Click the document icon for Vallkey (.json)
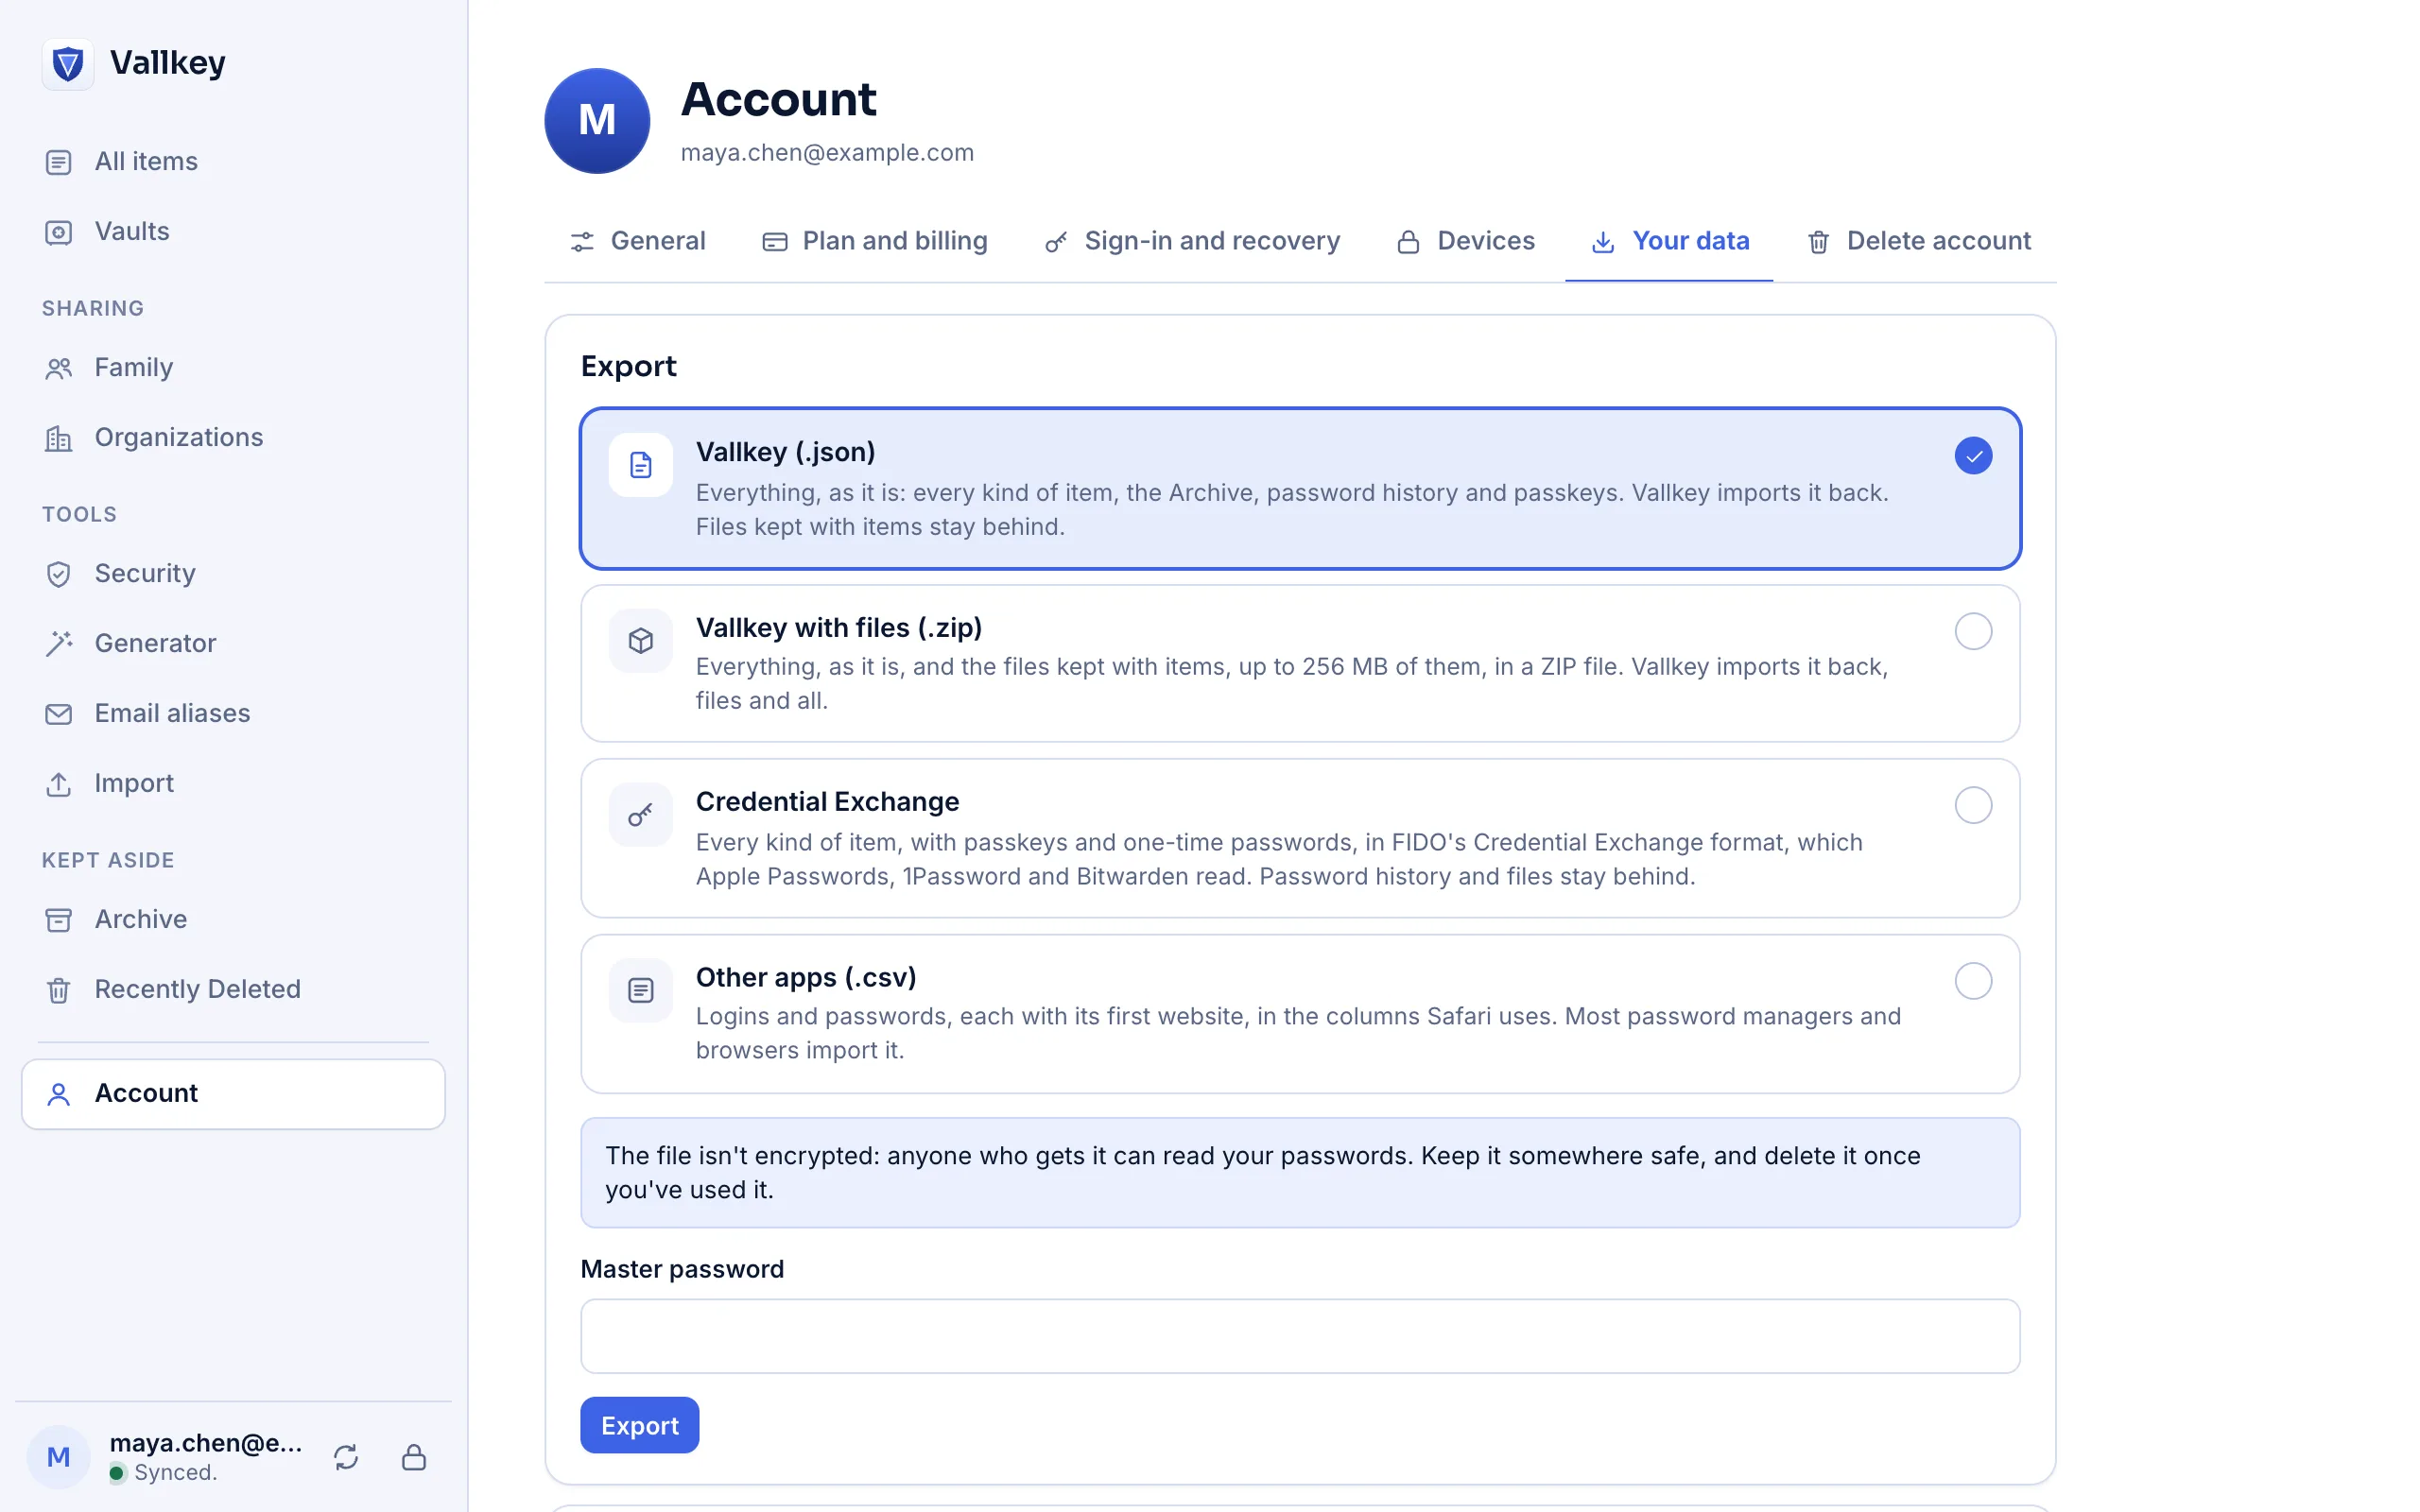 [641, 465]
